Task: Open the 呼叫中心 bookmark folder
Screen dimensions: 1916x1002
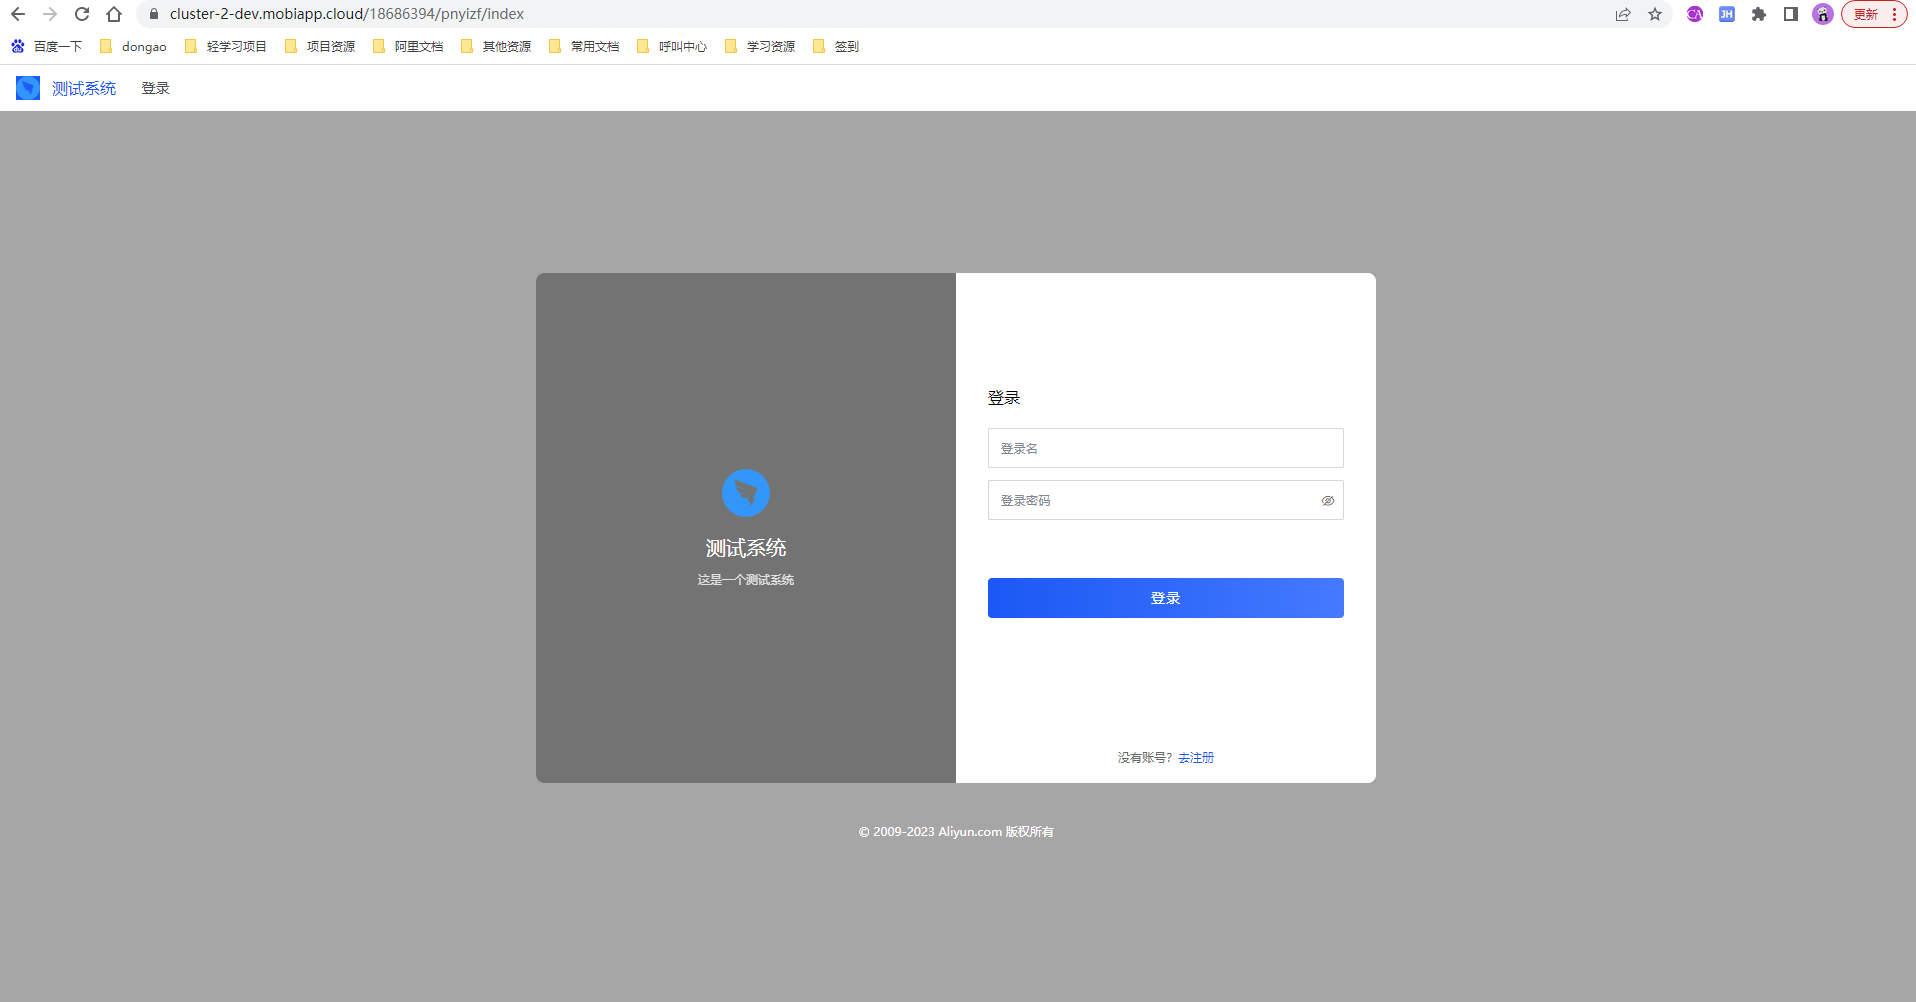Action: (x=672, y=46)
